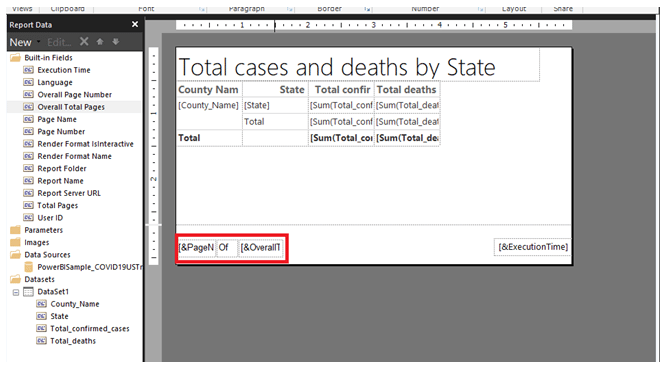Click the database icon beside PowerBISample_COVID19US

tap(29, 268)
